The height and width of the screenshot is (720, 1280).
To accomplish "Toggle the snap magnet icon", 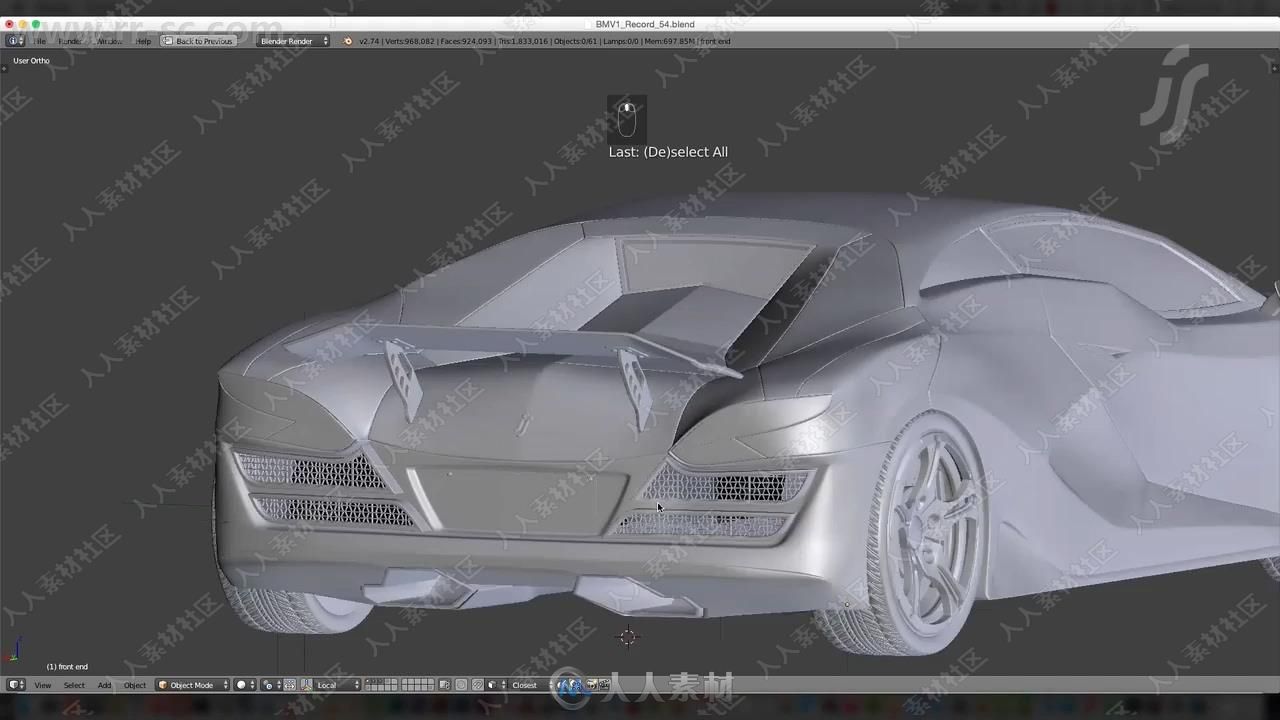I will click(x=478, y=685).
